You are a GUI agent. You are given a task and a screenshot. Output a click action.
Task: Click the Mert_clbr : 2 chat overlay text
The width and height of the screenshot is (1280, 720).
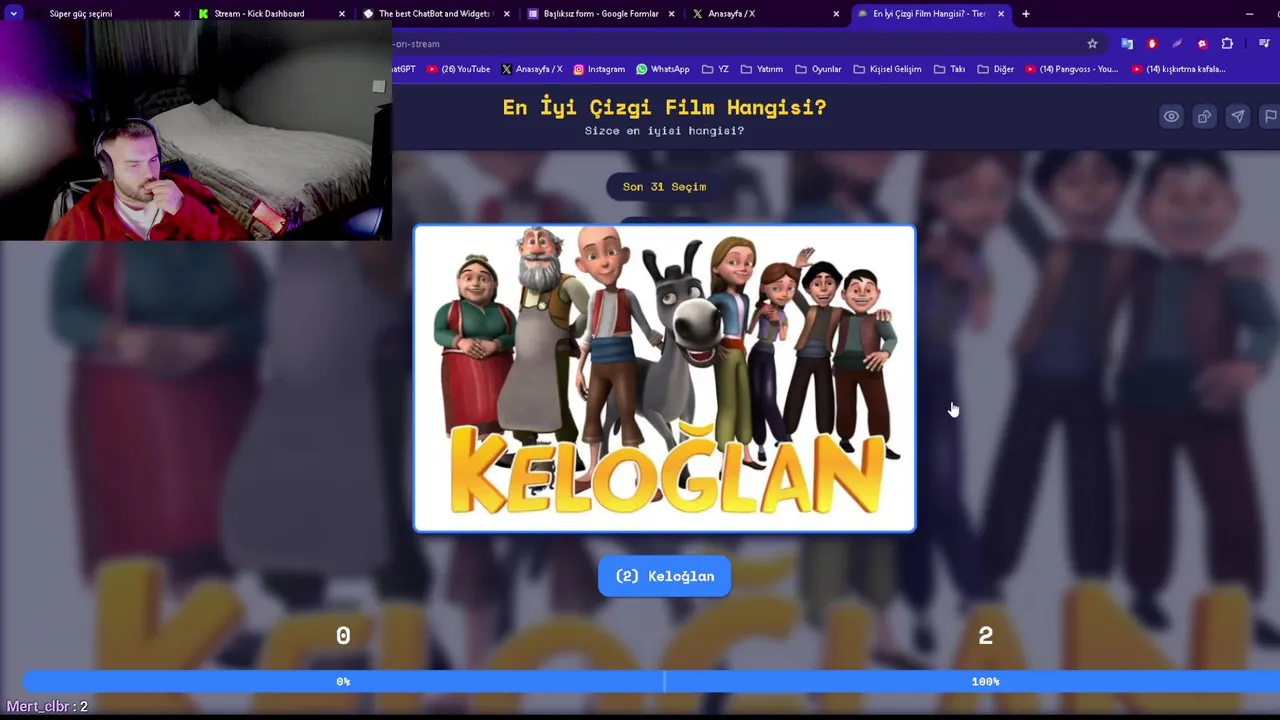47,706
